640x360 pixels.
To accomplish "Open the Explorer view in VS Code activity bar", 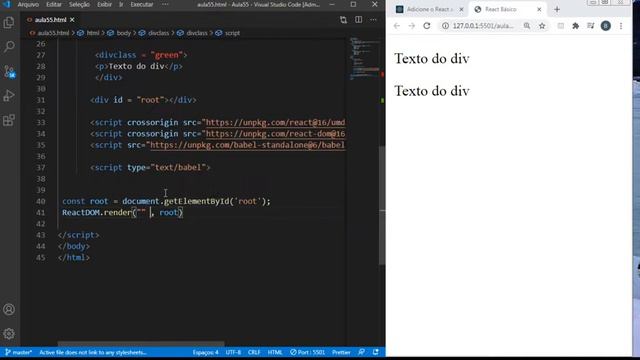I will pyautogui.click(x=9, y=22).
